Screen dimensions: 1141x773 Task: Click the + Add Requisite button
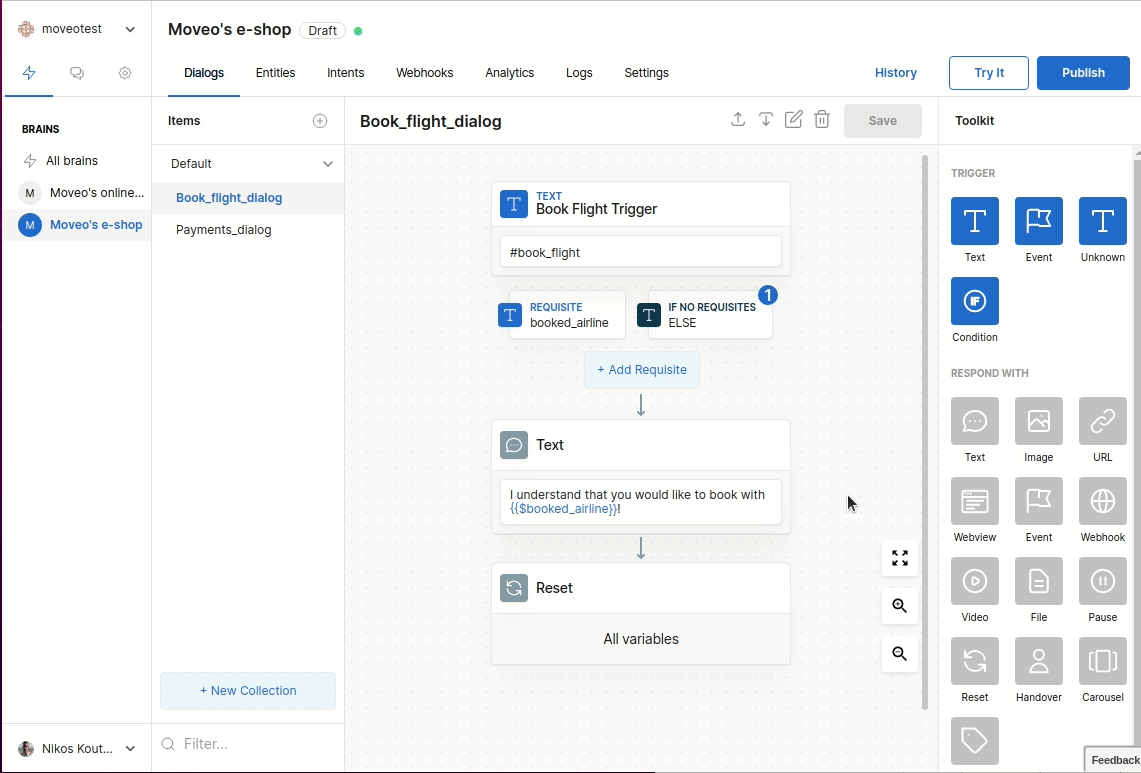coord(642,370)
